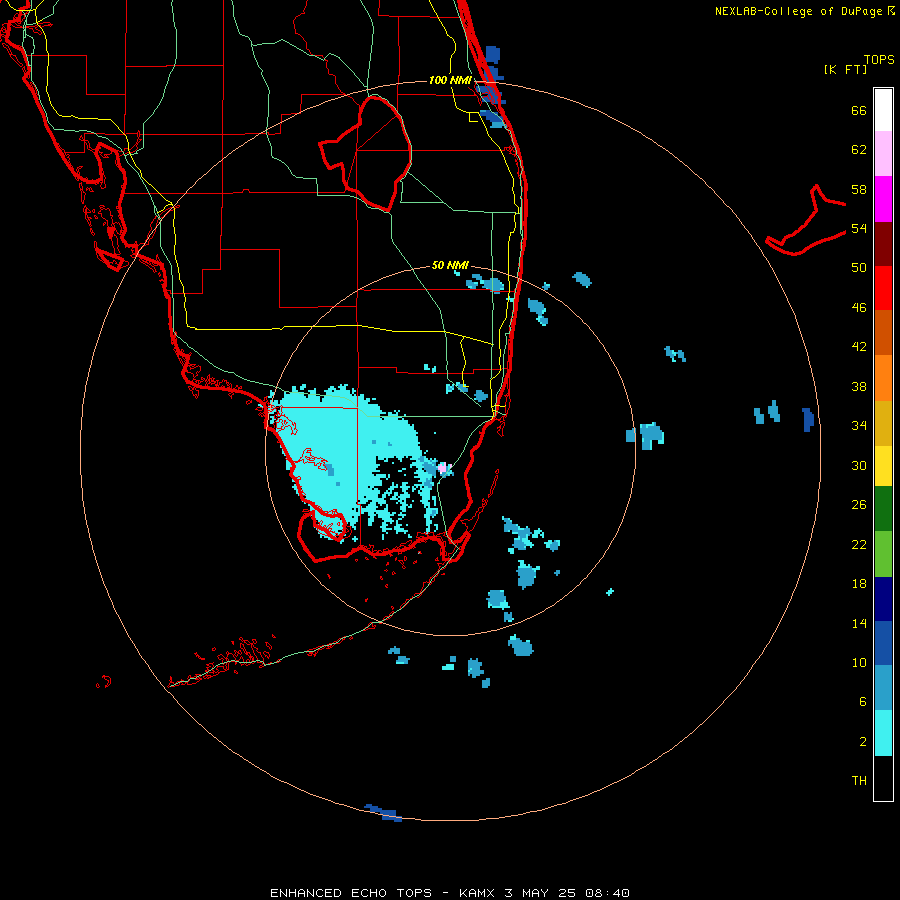Viewport: 900px width, 900px height.
Task: Click legend value 66
Action: 859,110
